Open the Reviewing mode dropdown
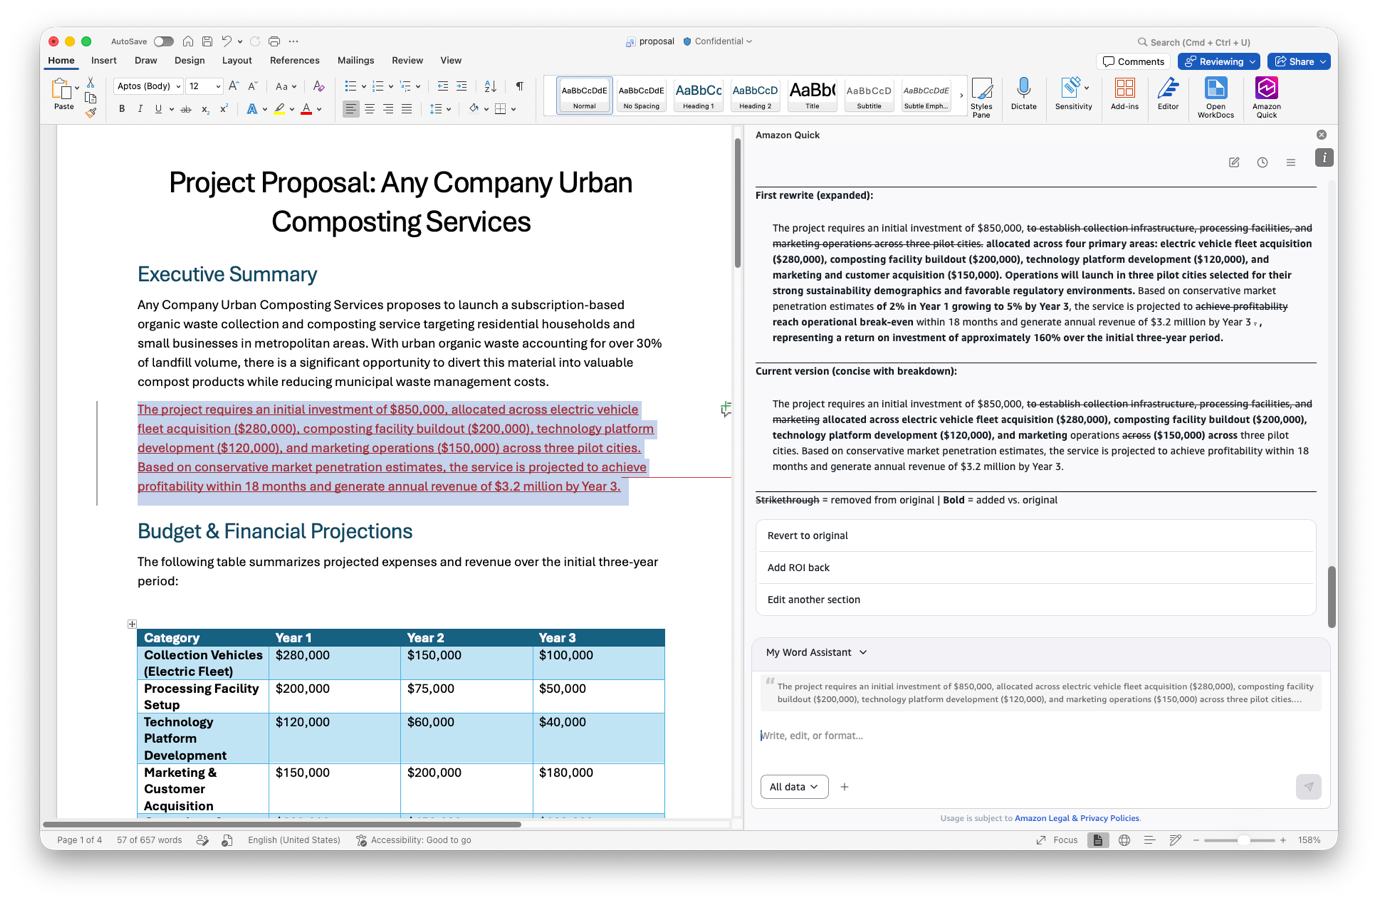1378x903 pixels. 1219,61
